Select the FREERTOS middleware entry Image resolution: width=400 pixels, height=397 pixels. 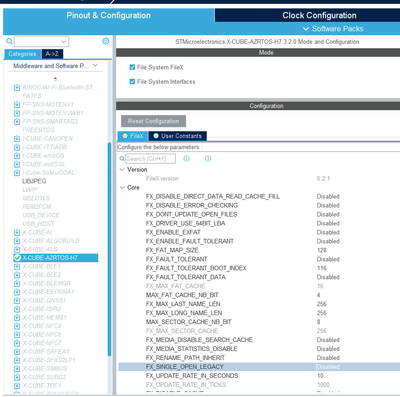click(38, 130)
